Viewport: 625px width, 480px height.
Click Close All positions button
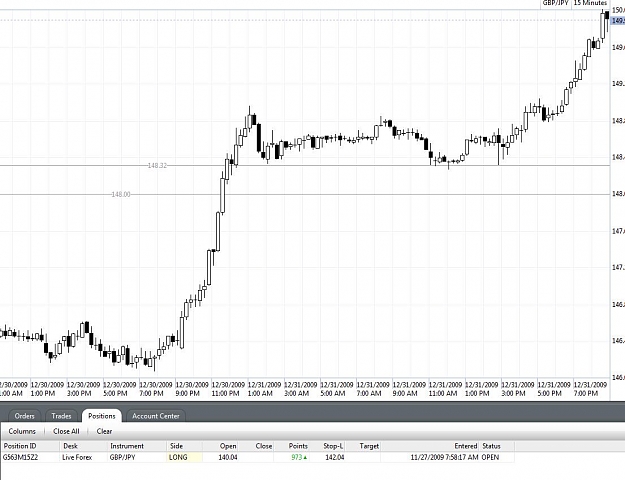point(66,431)
